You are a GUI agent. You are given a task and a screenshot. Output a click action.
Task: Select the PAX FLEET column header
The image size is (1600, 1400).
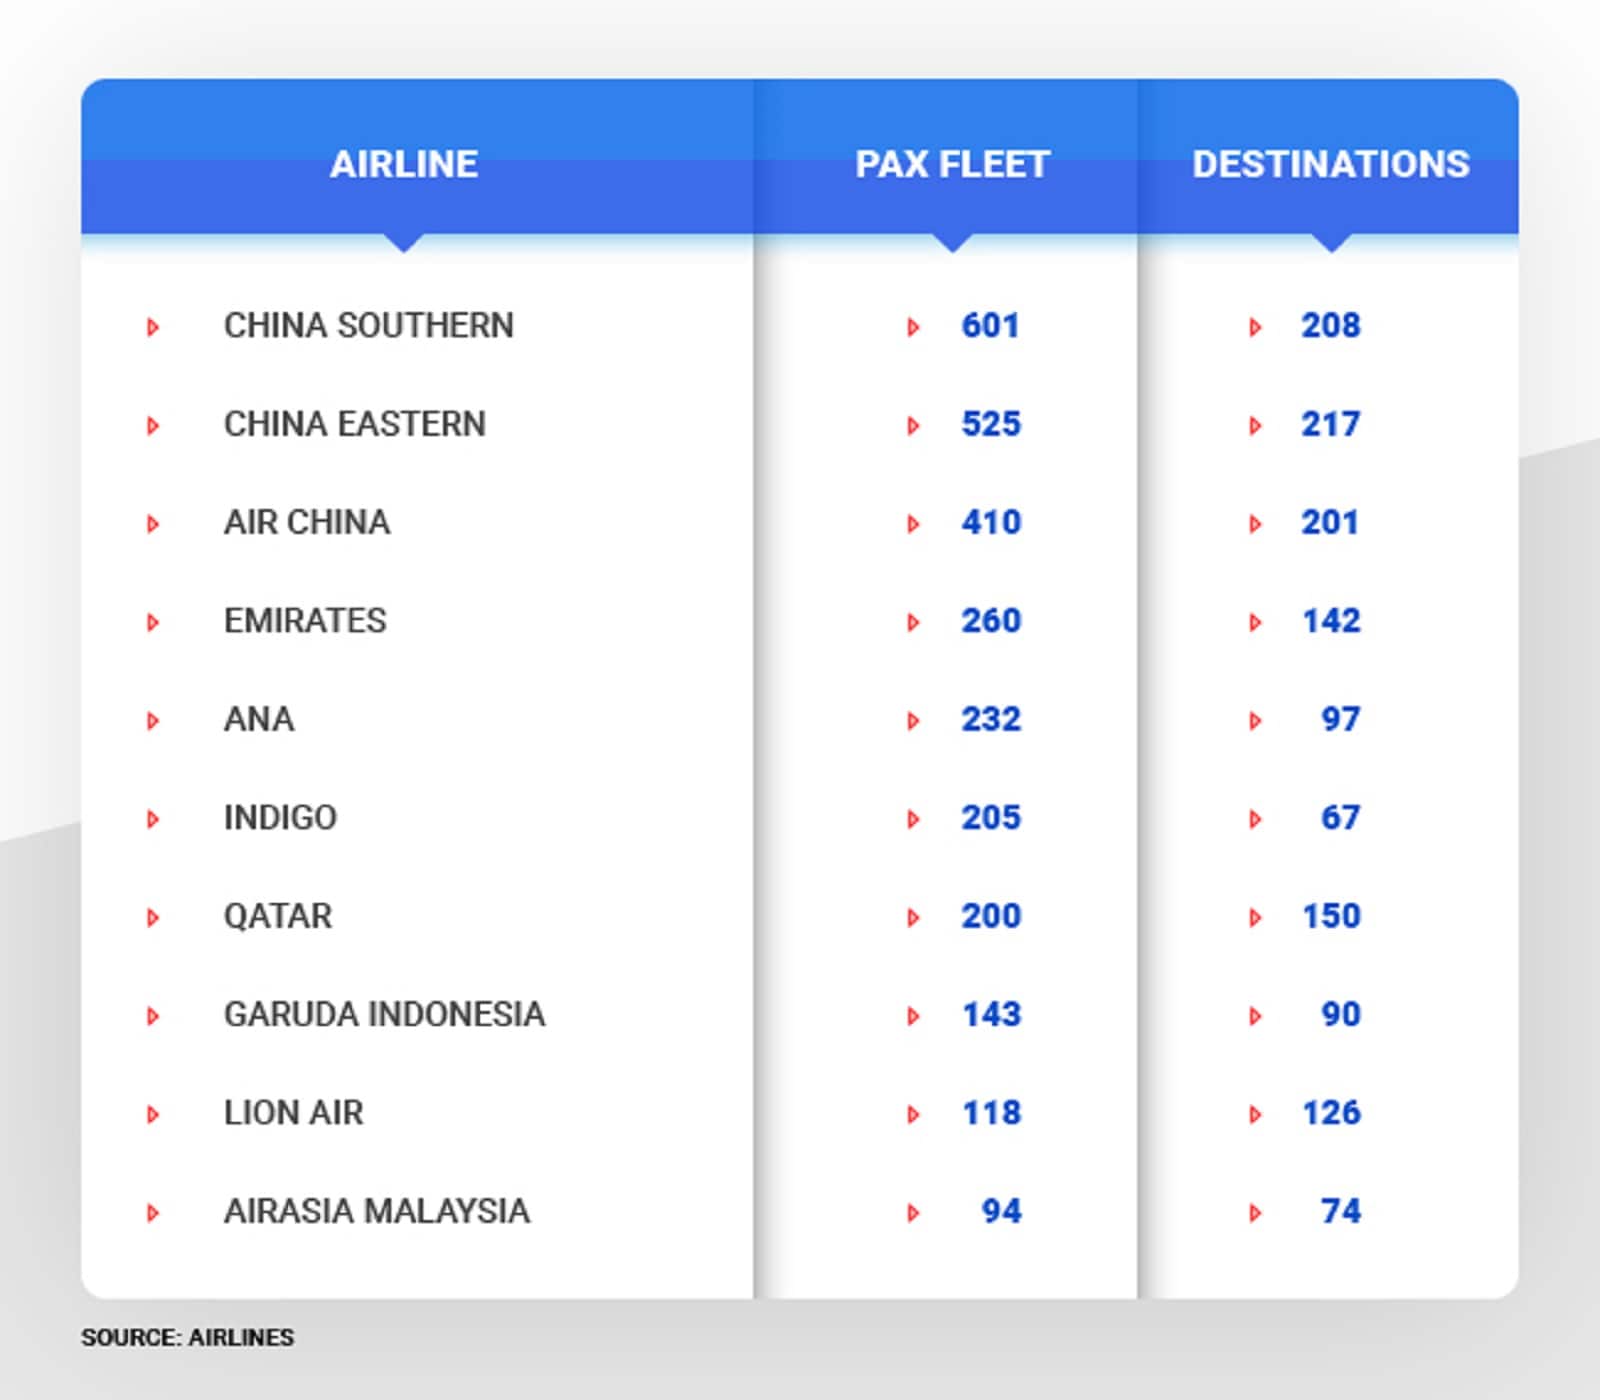[x=952, y=164]
